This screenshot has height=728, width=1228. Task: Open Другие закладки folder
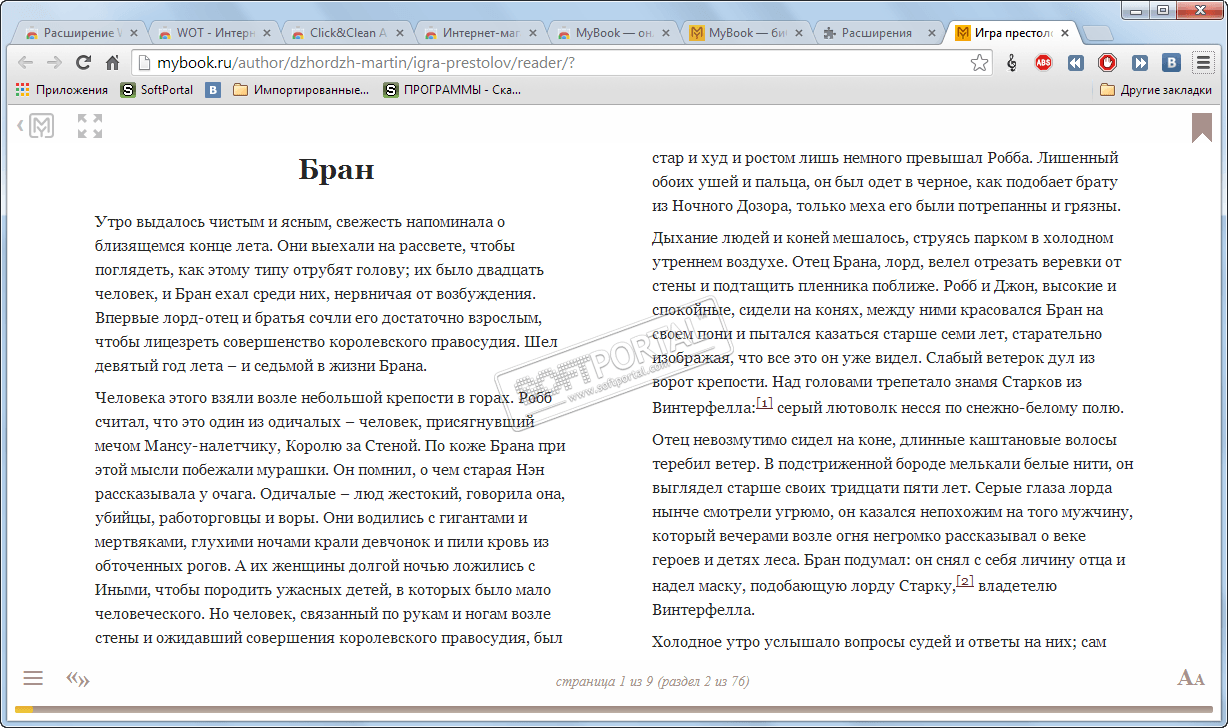[x=1156, y=90]
